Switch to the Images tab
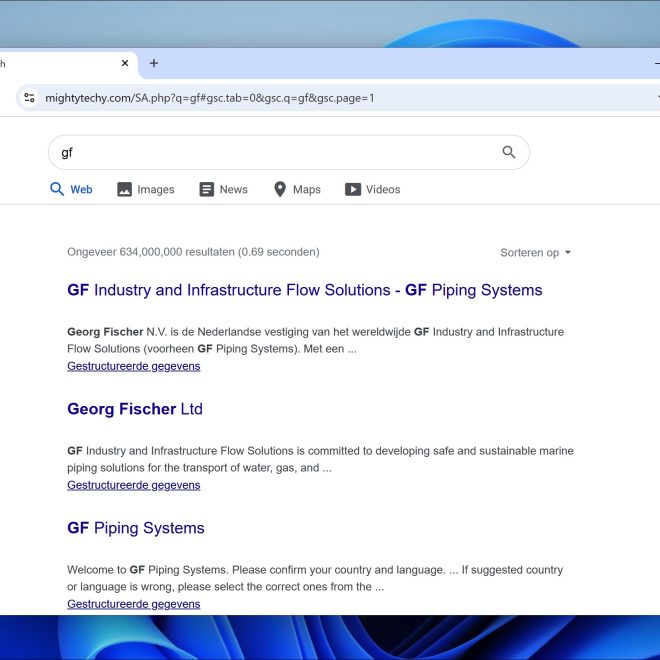This screenshot has width=660, height=660. point(145,189)
